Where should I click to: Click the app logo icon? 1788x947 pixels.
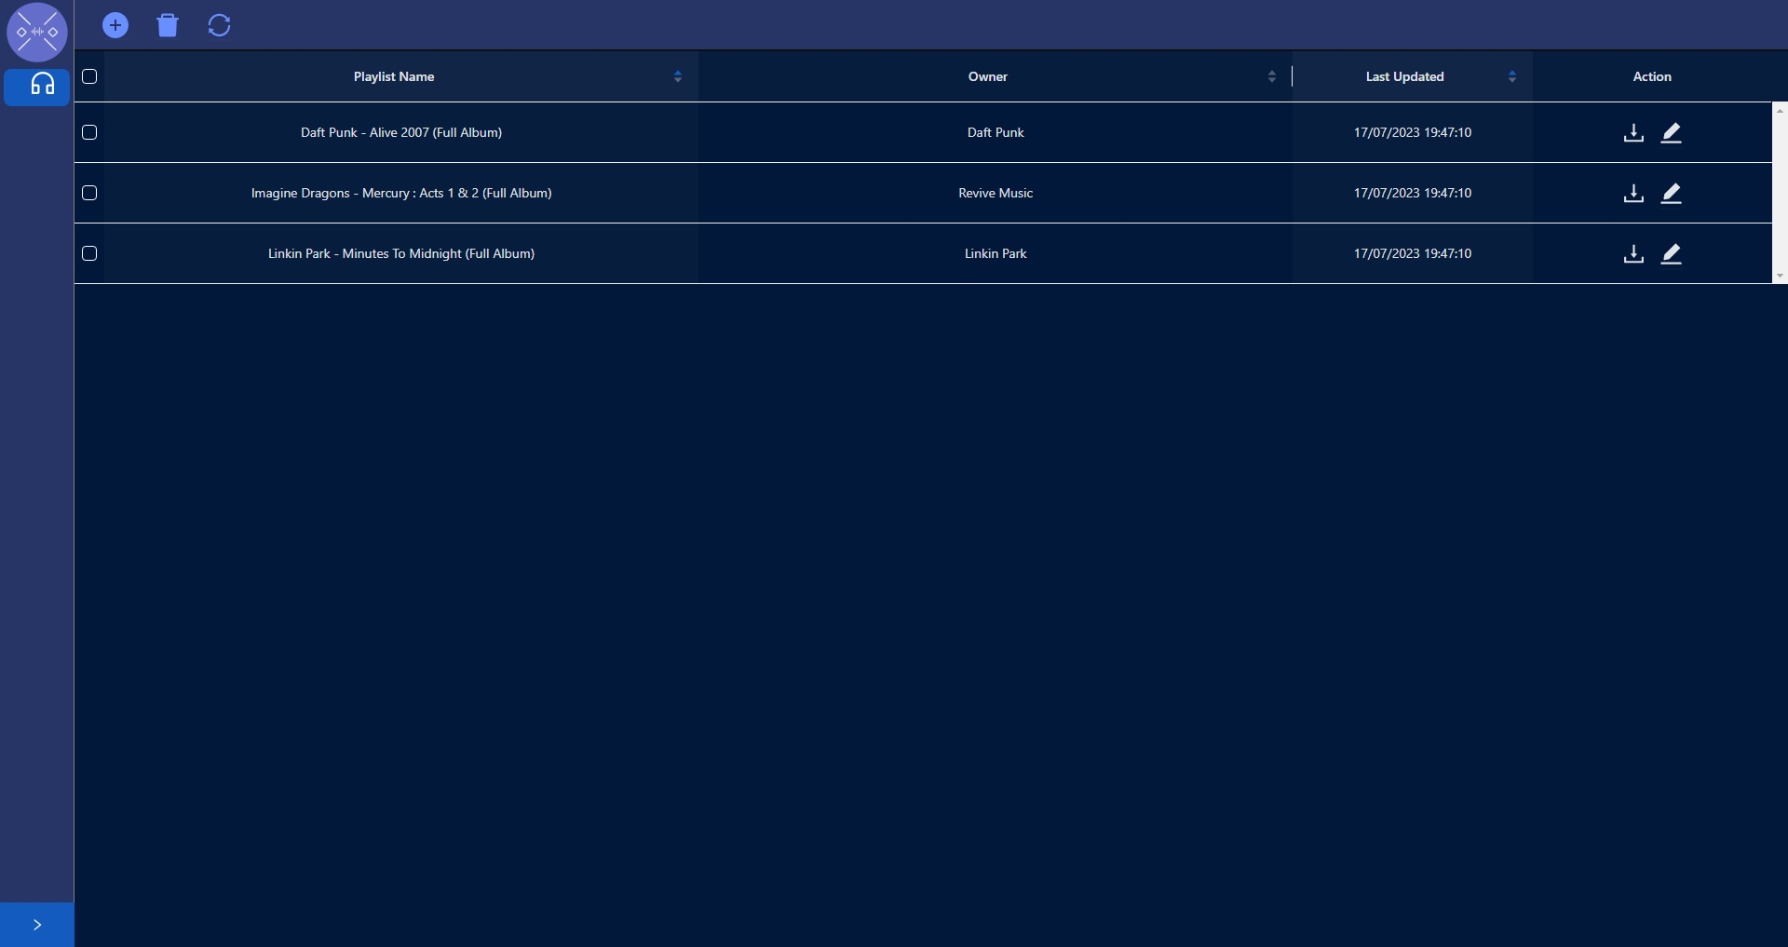(37, 32)
